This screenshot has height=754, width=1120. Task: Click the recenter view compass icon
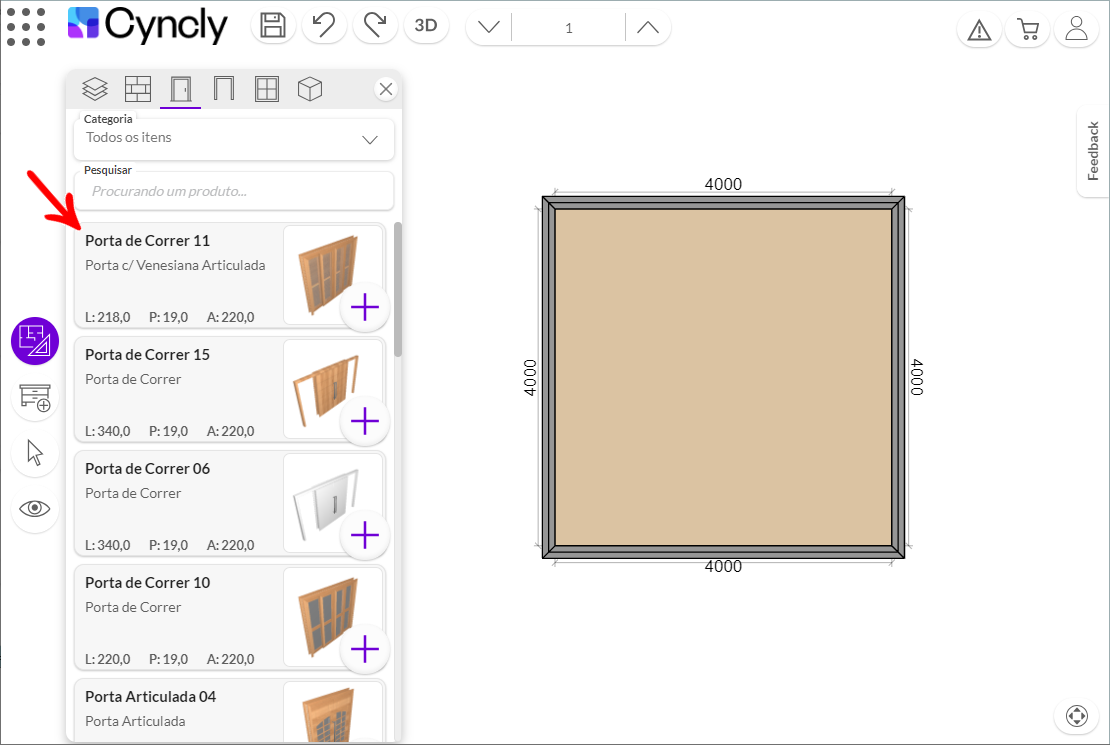point(1076,715)
